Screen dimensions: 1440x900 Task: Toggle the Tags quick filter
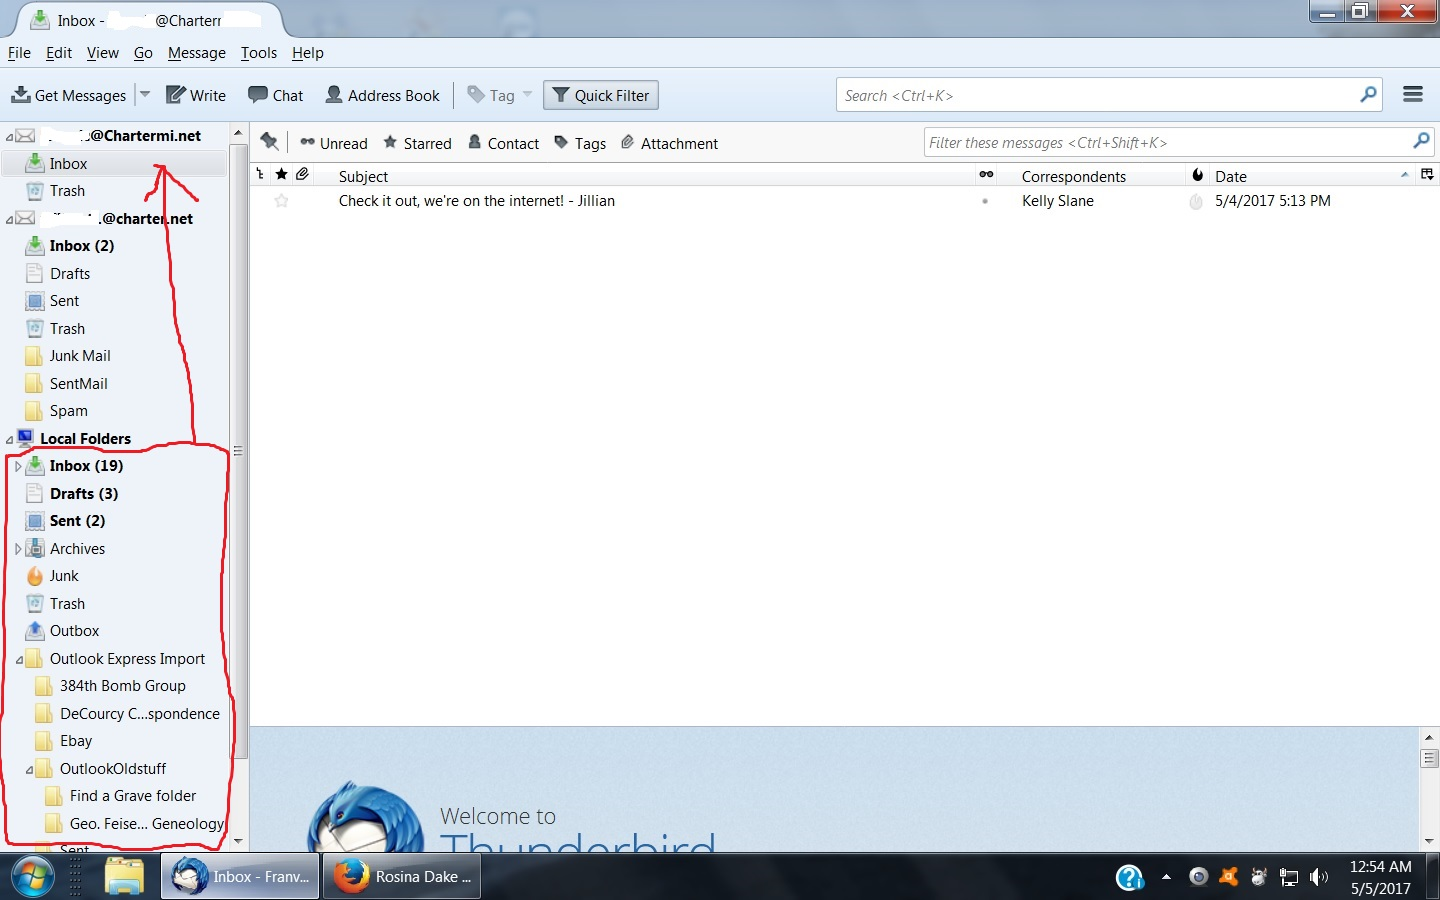coord(580,143)
